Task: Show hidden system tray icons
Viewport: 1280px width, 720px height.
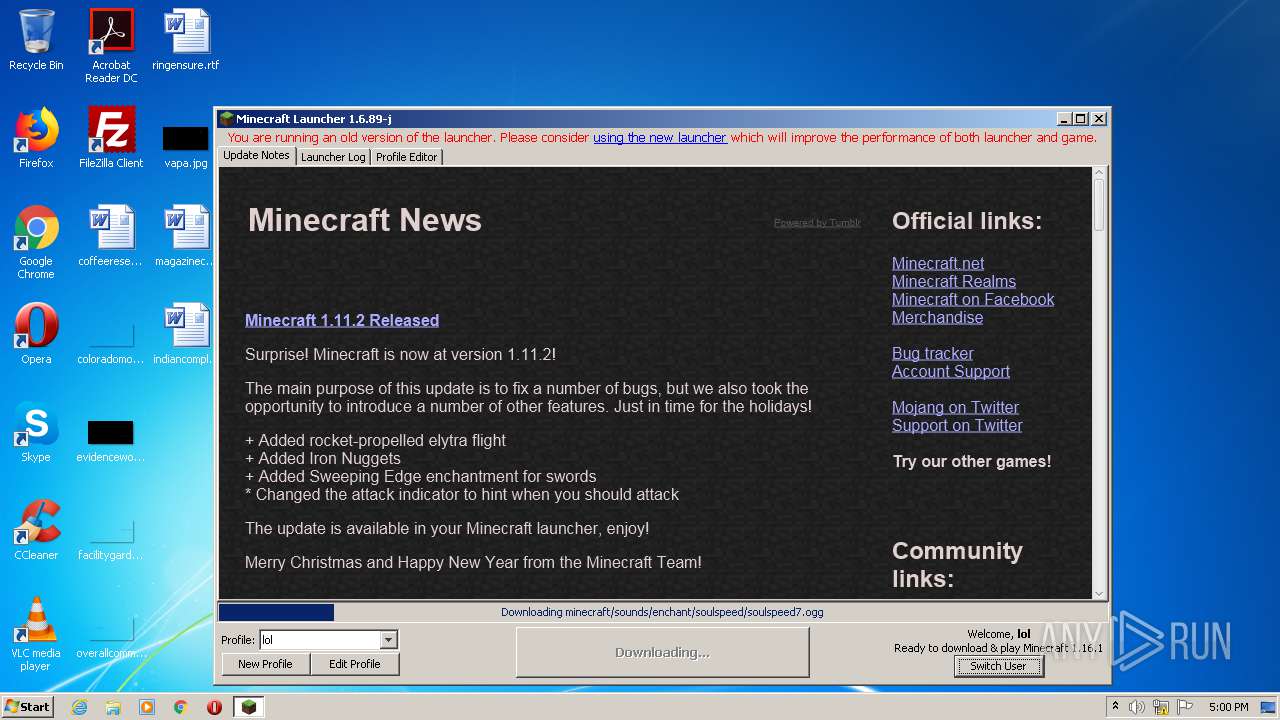Action: click(x=1116, y=707)
